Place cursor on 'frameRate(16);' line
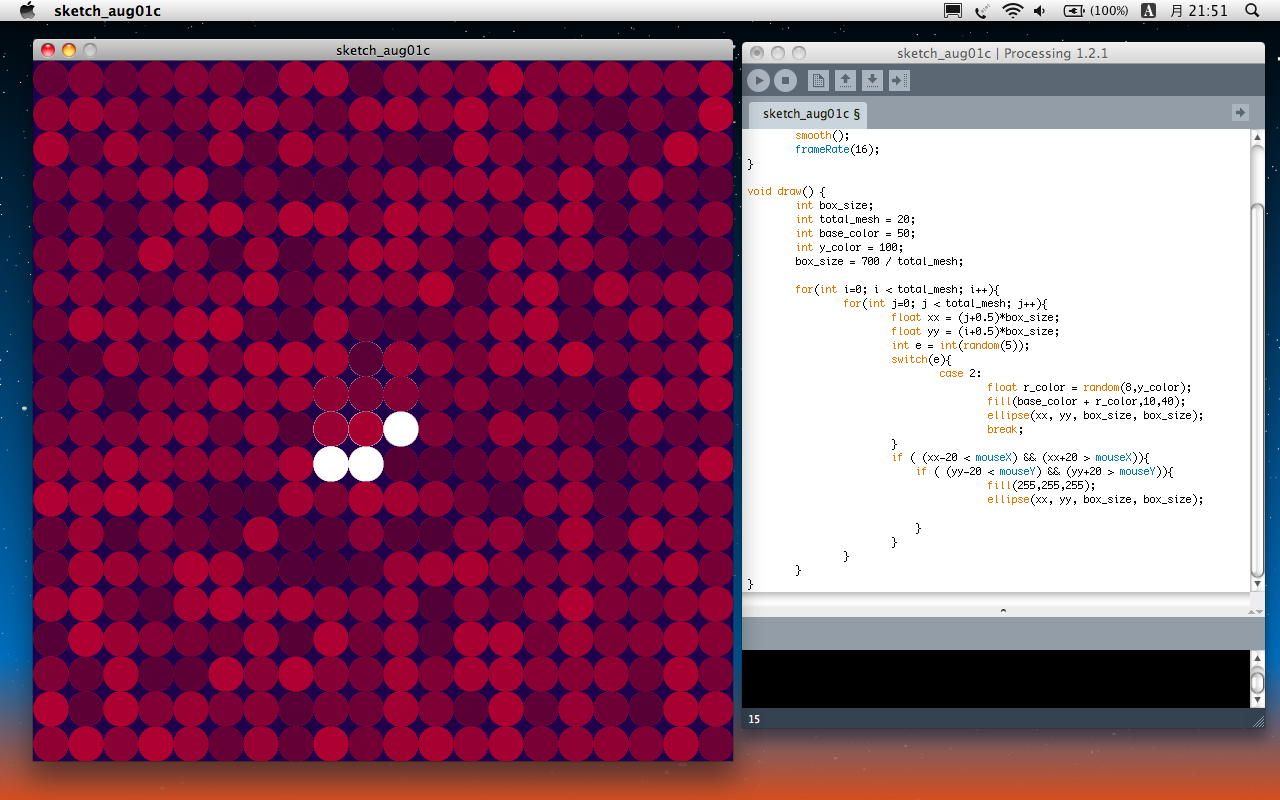The image size is (1280, 800). pyautogui.click(x=837, y=150)
